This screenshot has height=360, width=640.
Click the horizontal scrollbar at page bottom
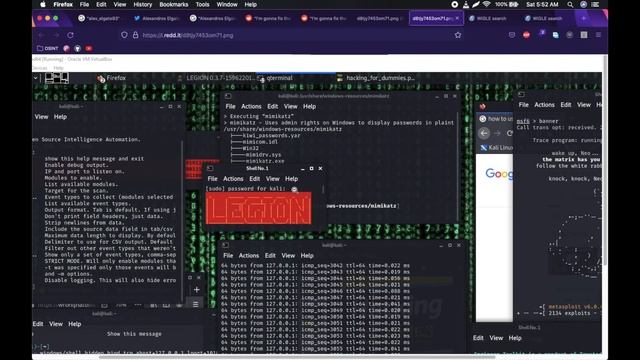297,357
